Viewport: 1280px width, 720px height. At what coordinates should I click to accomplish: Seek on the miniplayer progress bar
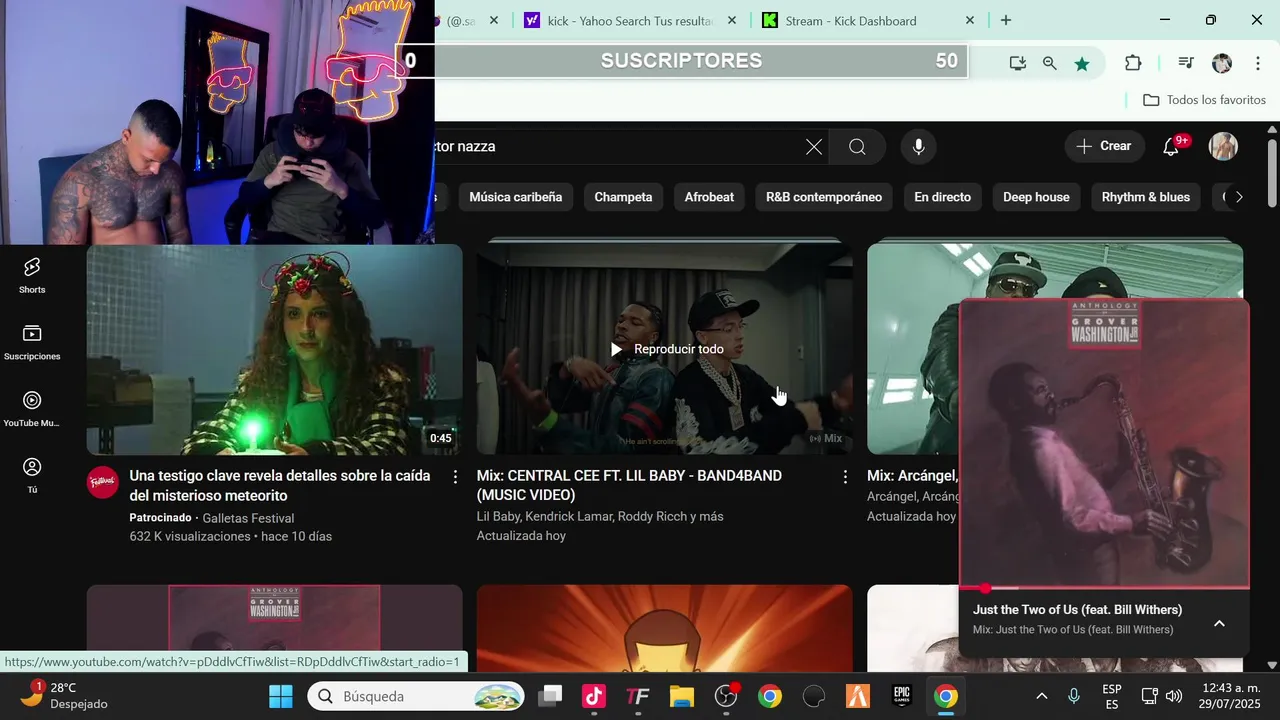coord(1104,588)
